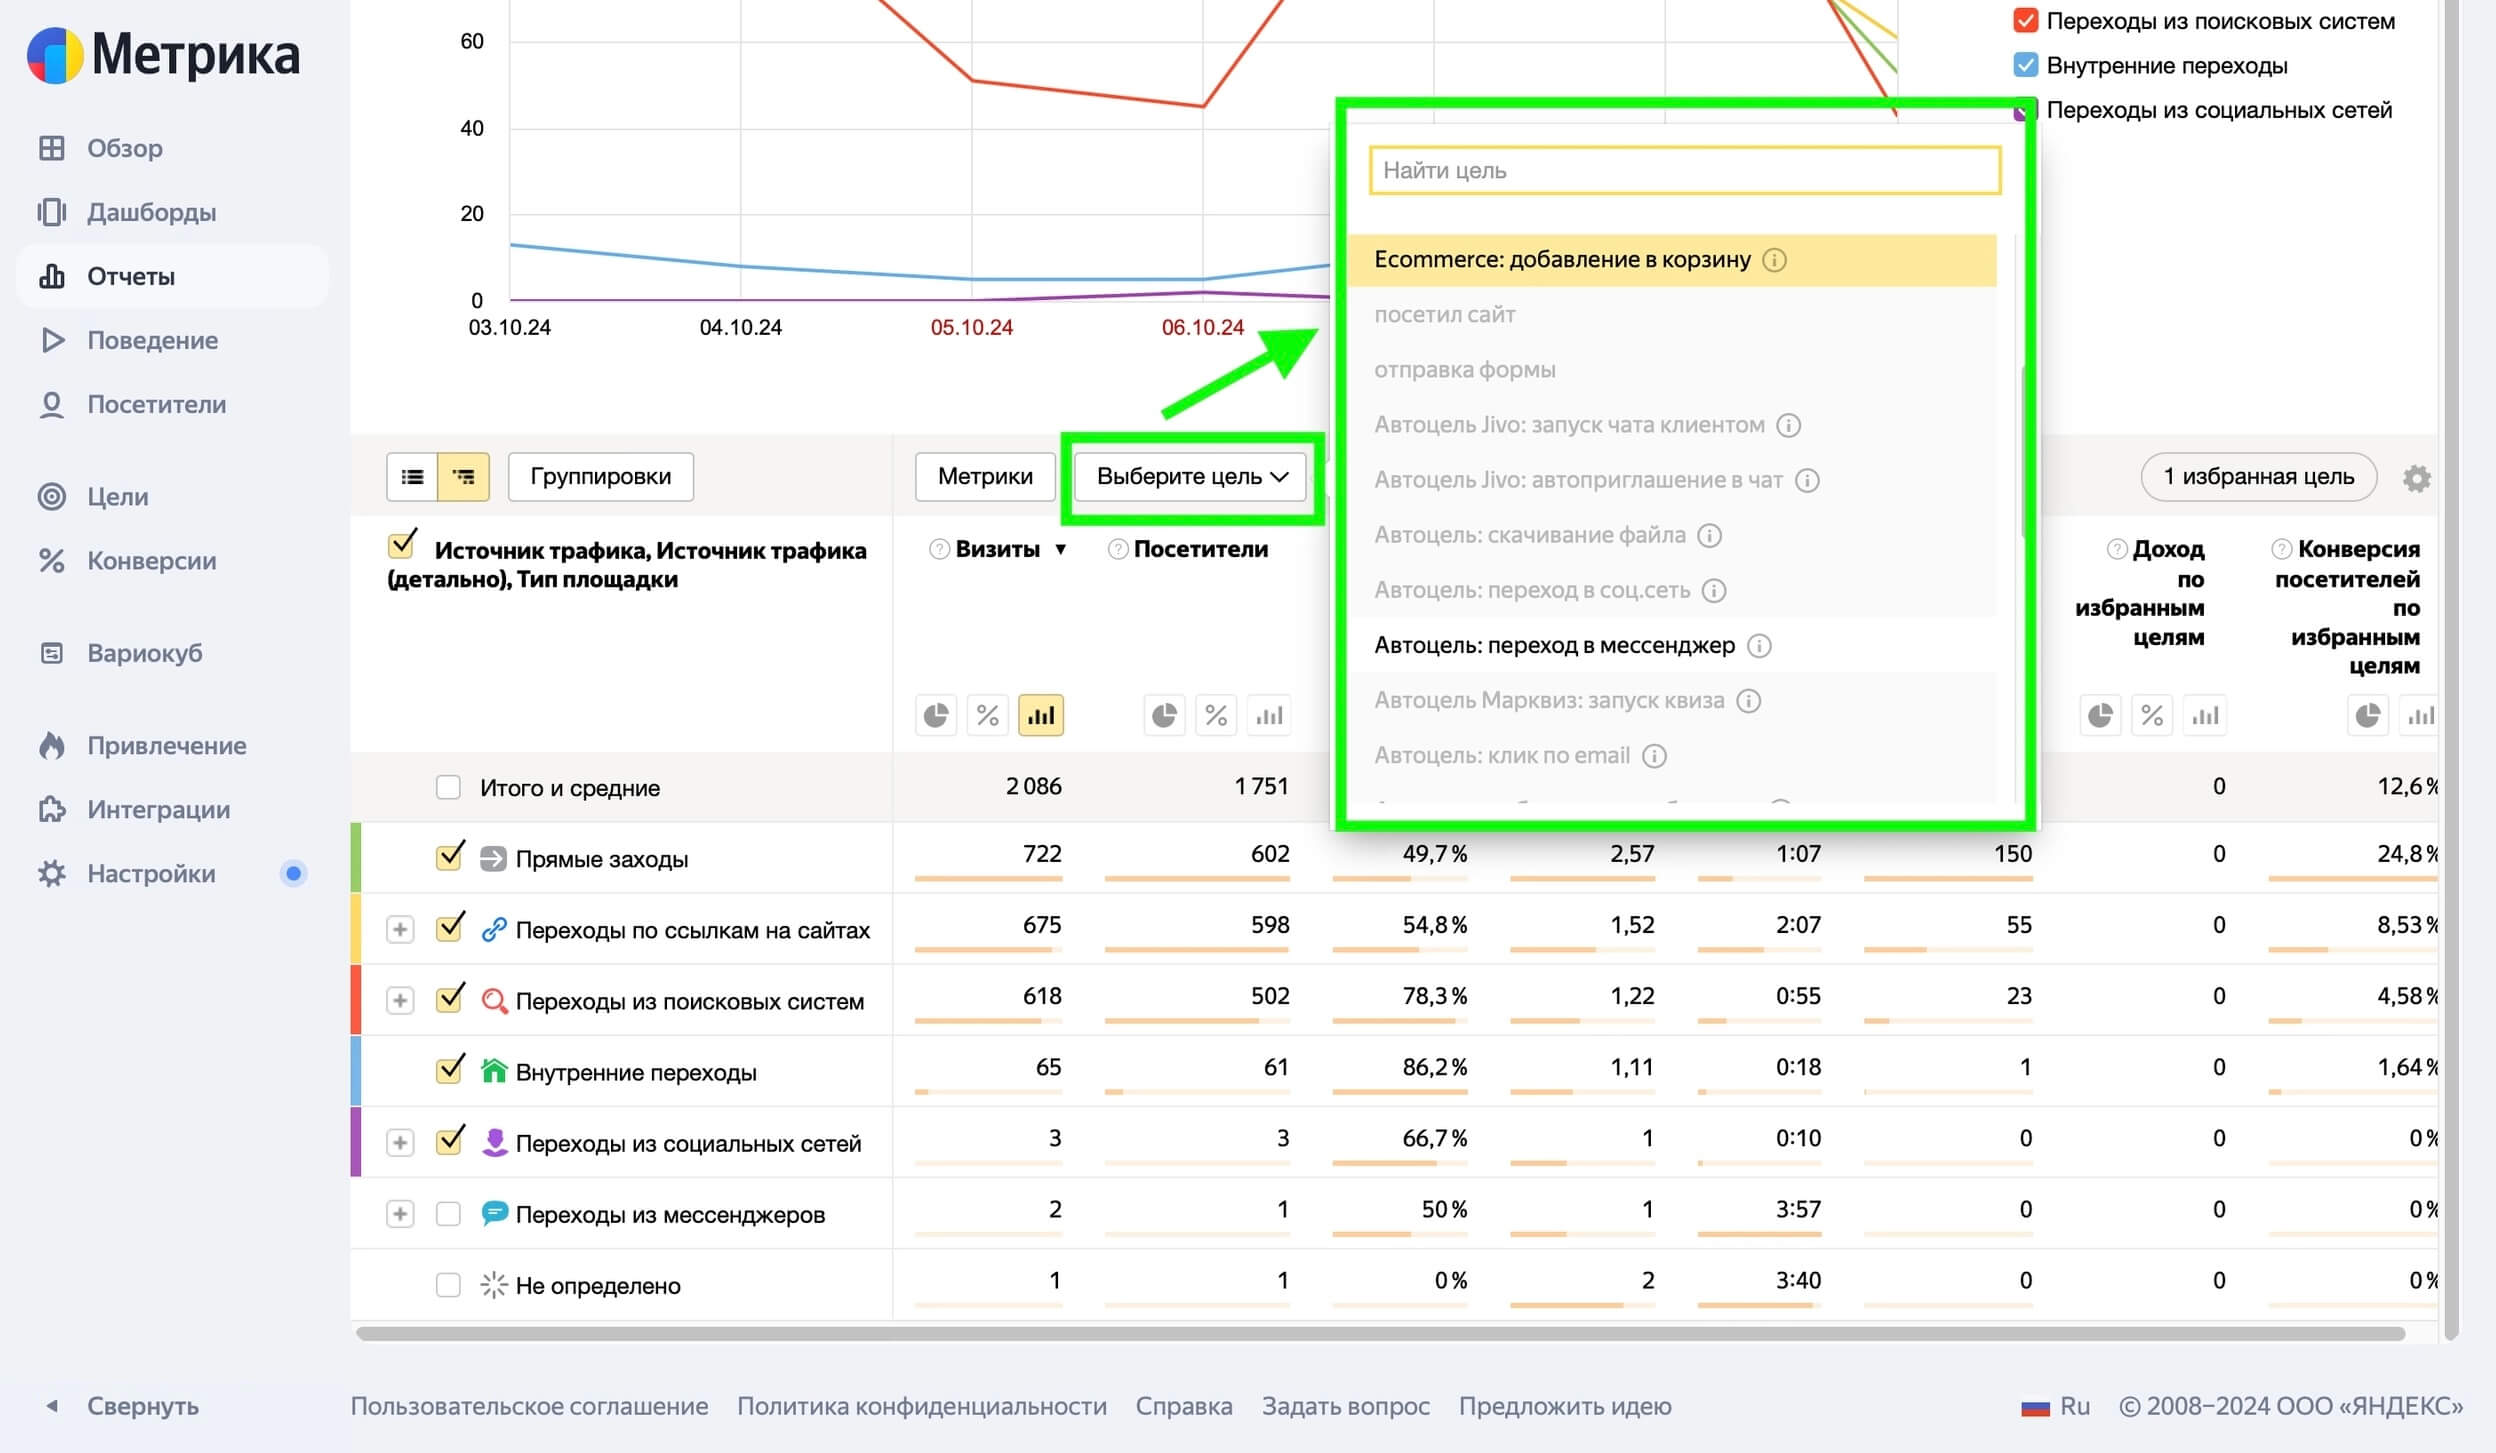Show Доход по избранным целям as pie

(2100, 715)
